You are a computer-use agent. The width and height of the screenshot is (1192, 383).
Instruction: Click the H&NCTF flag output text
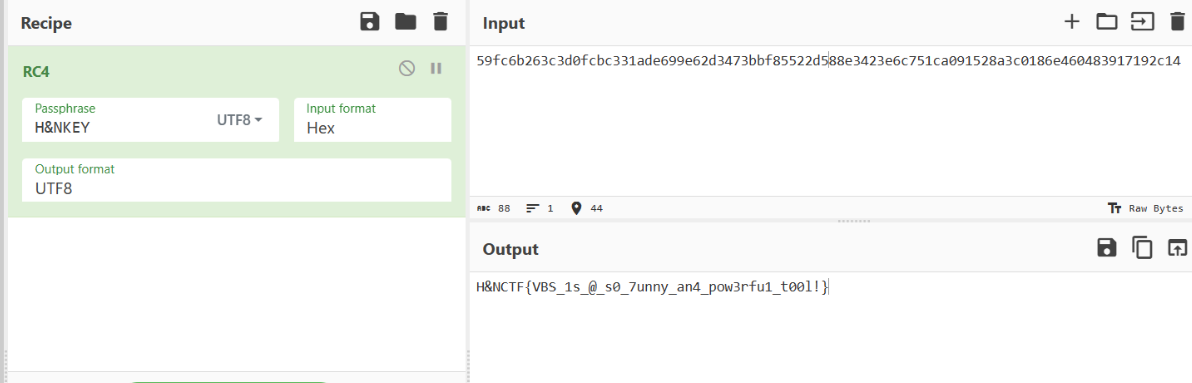(651, 286)
